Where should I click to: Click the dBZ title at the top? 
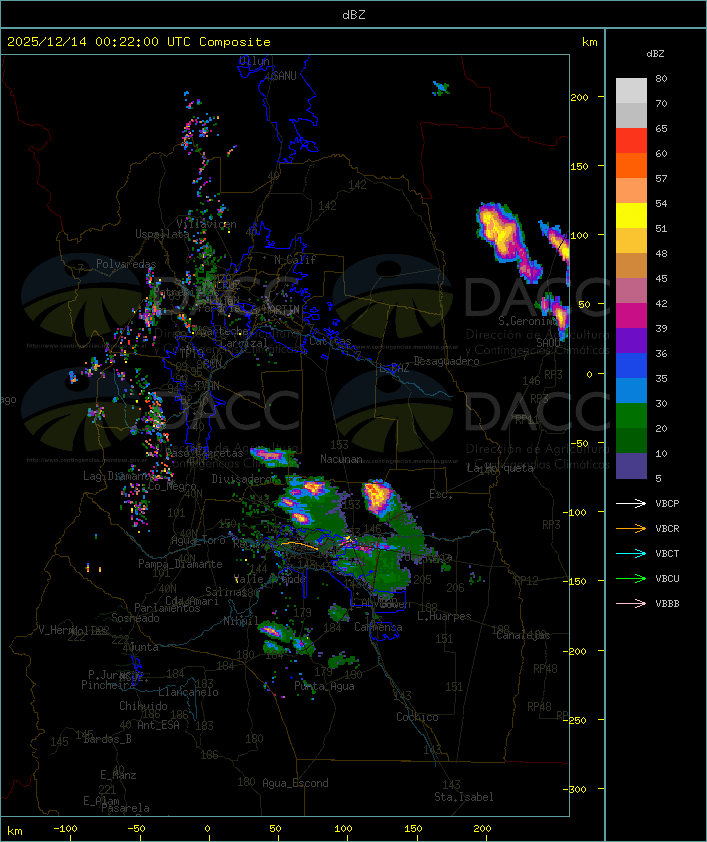354,14
